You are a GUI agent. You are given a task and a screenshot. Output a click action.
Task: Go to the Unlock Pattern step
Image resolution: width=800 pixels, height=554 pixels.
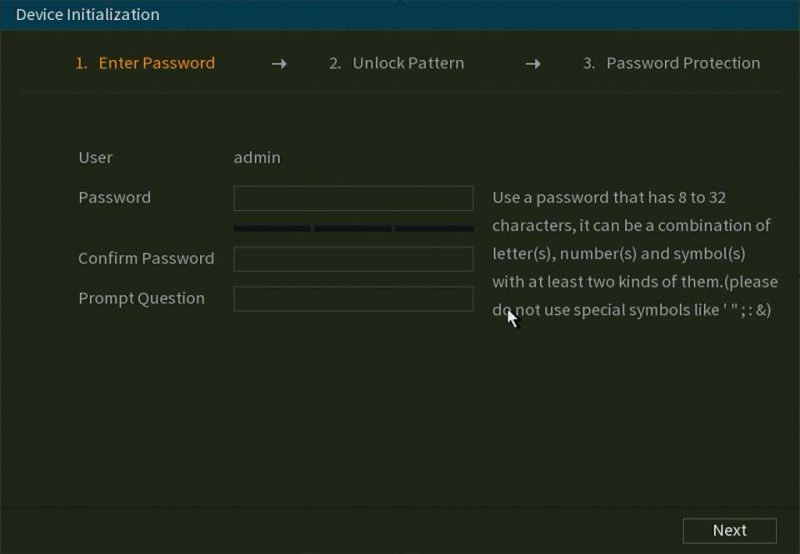click(x=397, y=63)
